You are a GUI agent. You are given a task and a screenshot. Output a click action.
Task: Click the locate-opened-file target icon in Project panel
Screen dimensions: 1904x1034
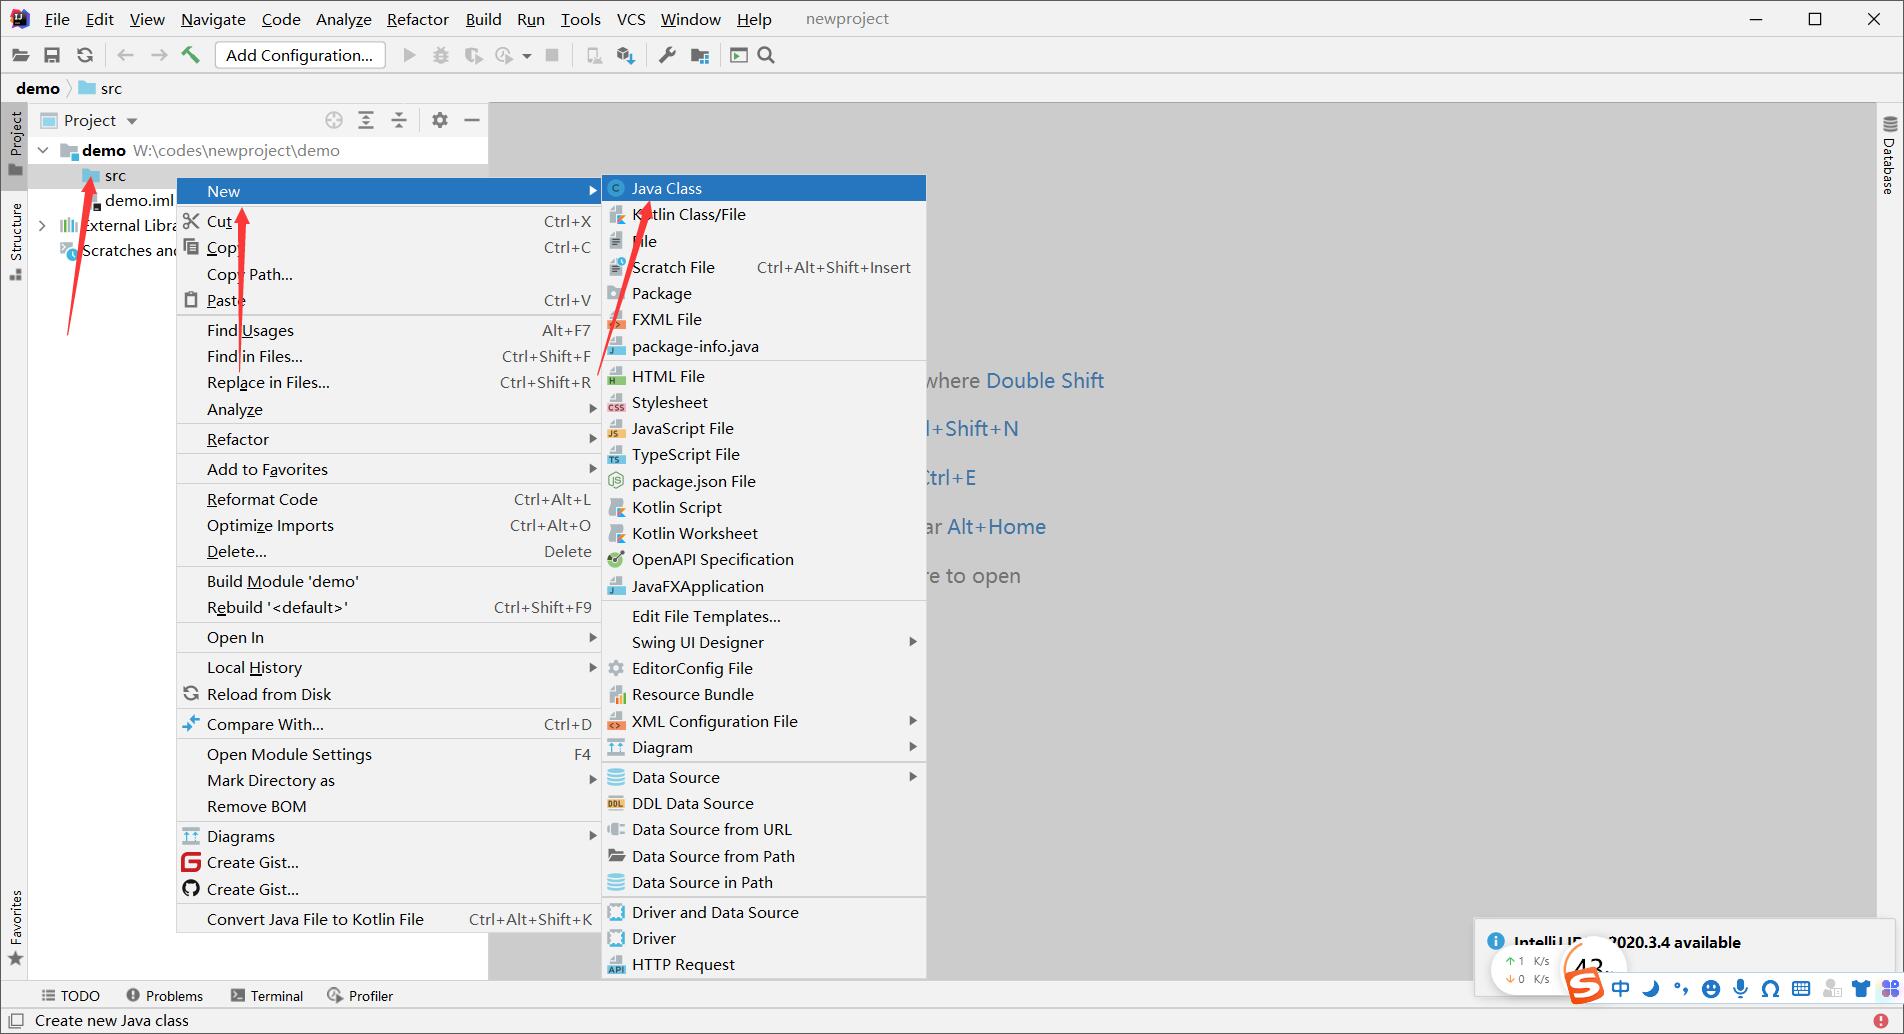[x=334, y=120]
